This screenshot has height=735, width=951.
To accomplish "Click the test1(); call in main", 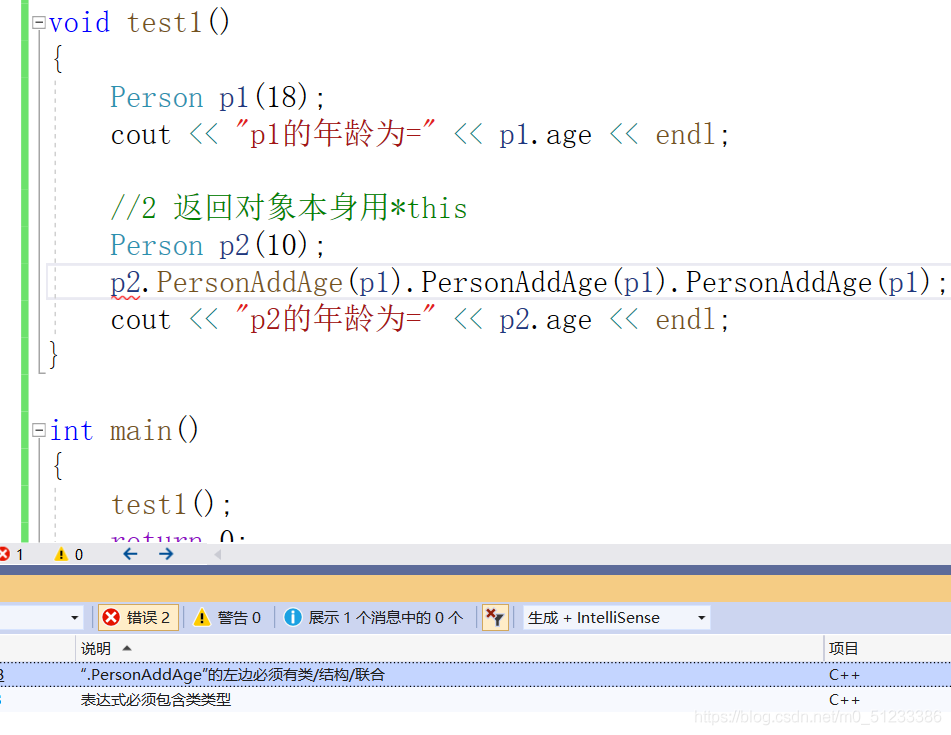I will click(x=171, y=505).
